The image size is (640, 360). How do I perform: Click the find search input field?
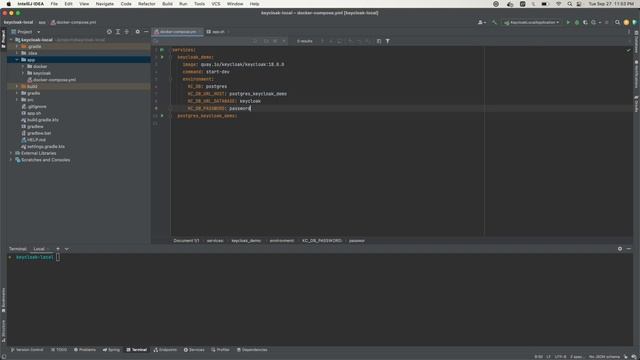click(204, 41)
